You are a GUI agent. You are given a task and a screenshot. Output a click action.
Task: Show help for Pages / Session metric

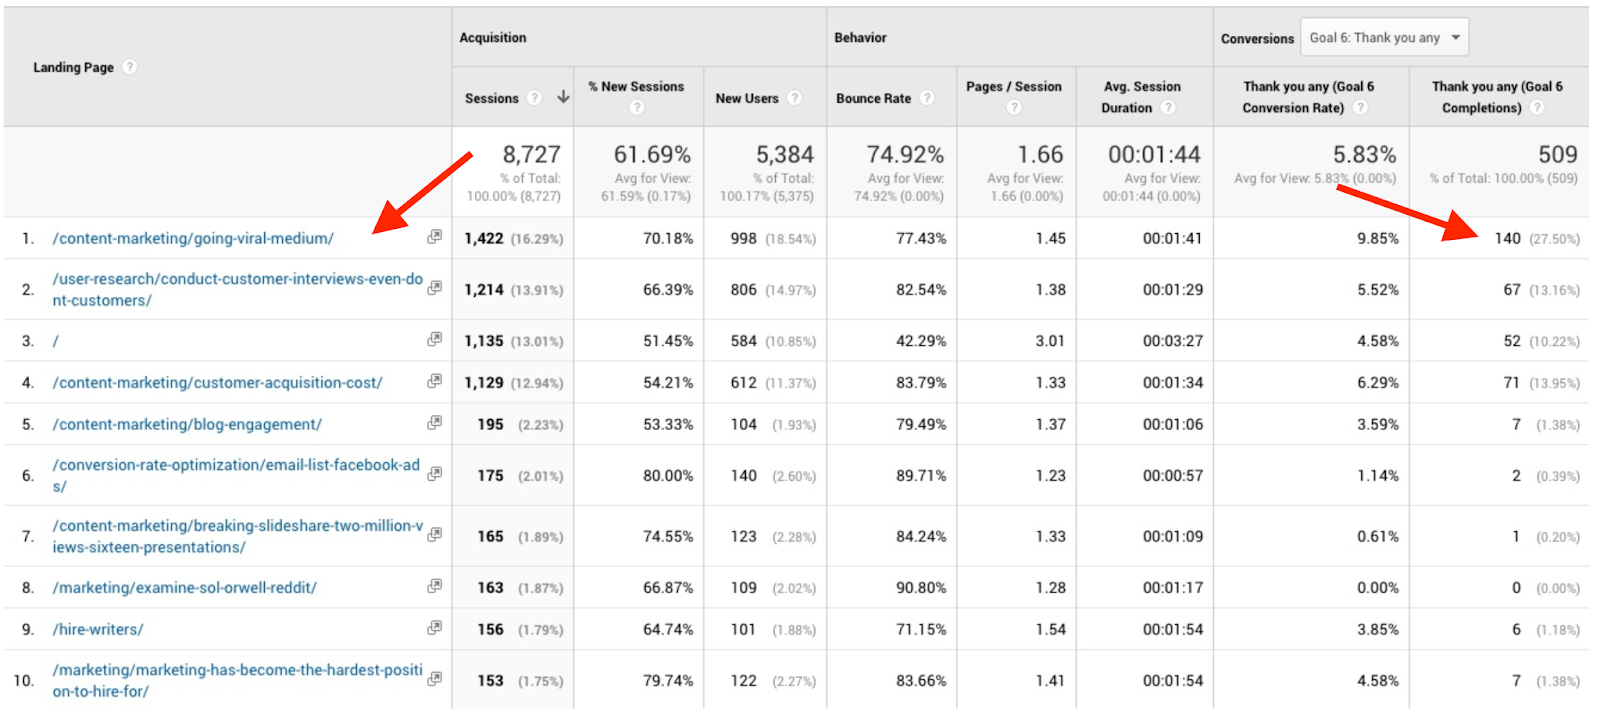click(1014, 107)
